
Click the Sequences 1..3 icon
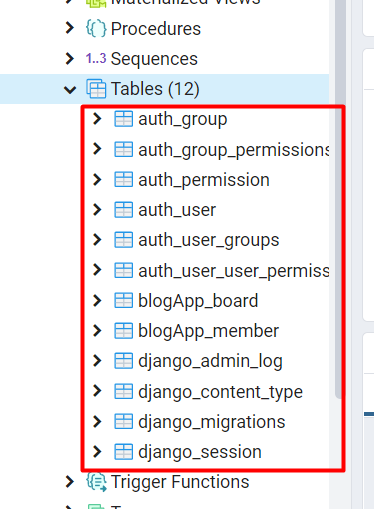point(96,59)
